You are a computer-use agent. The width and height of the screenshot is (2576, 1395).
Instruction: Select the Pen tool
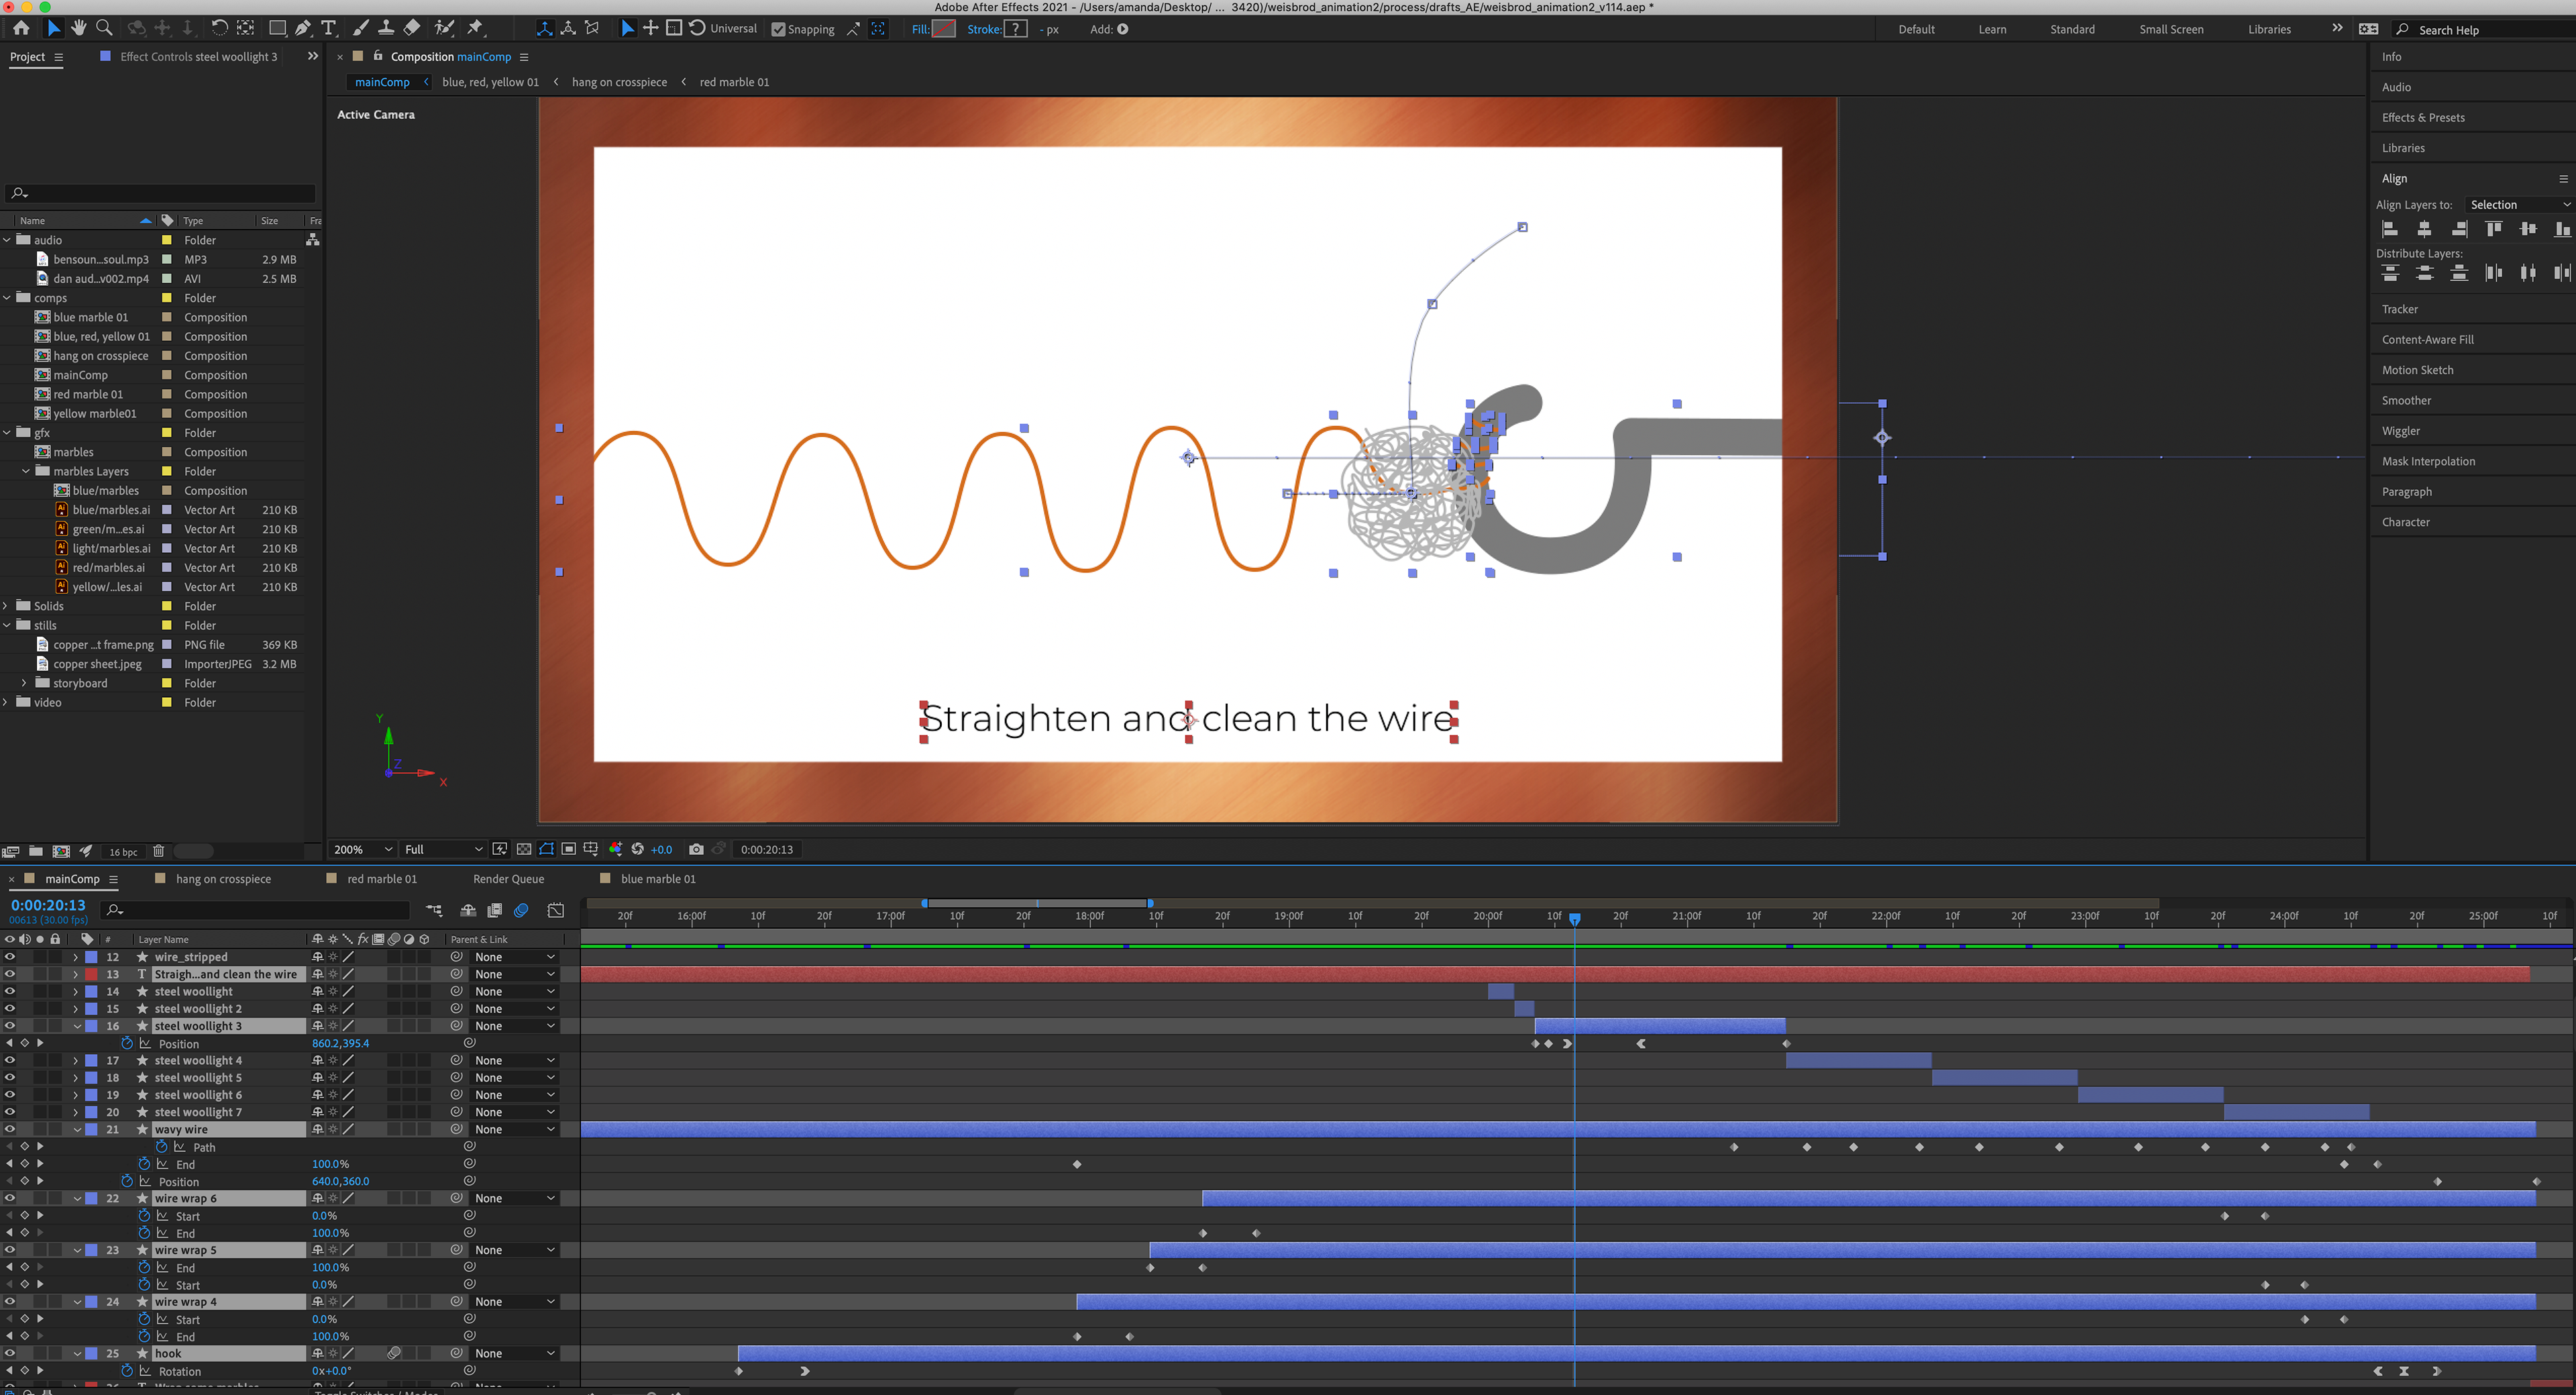303,28
